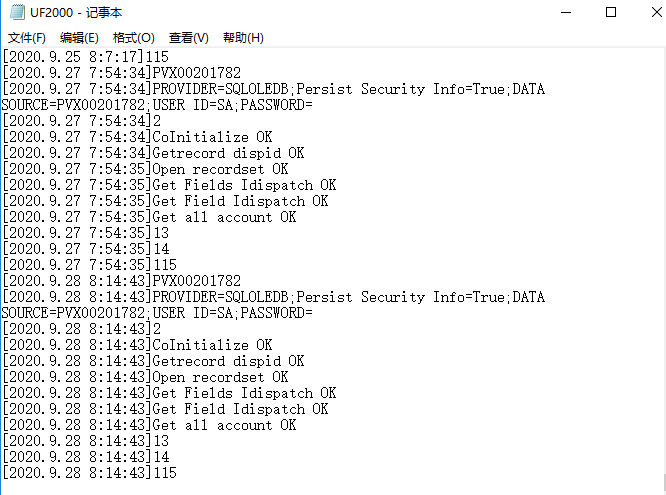
Task: Click the vertical scrollbar thumb at bottom right
Action: click(664, 484)
